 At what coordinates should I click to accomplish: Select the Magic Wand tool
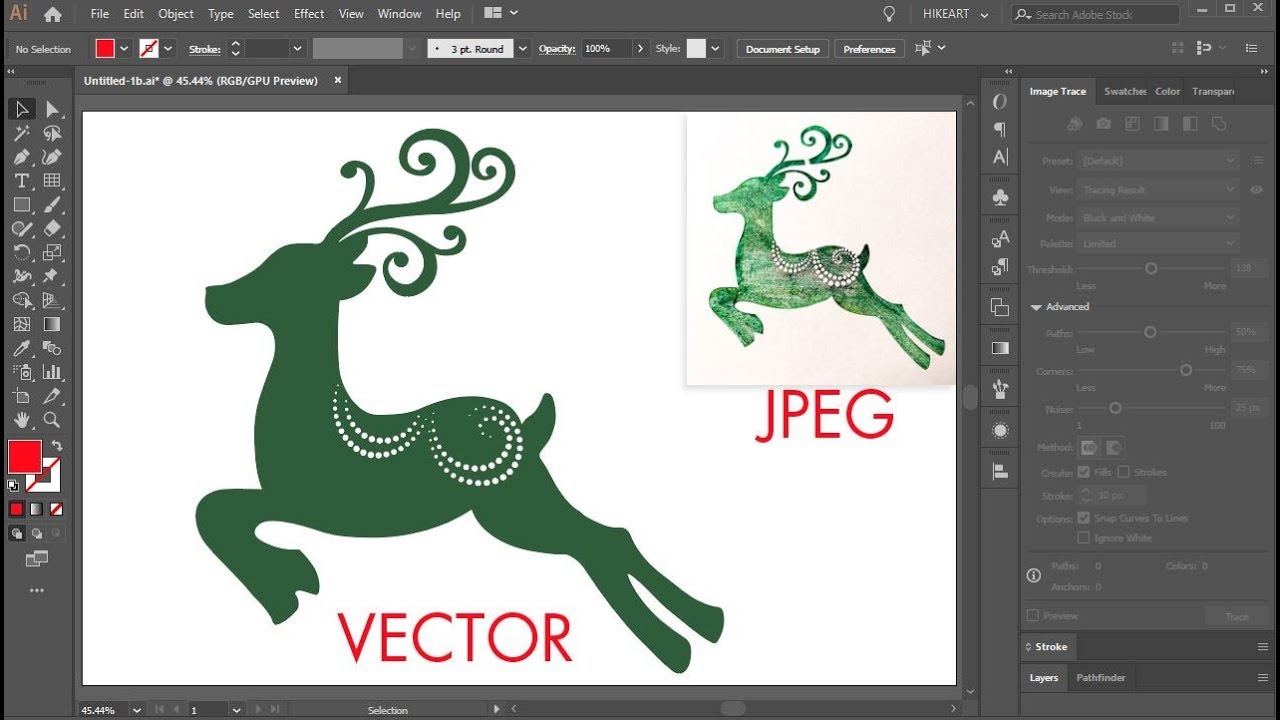tap(20, 133)
